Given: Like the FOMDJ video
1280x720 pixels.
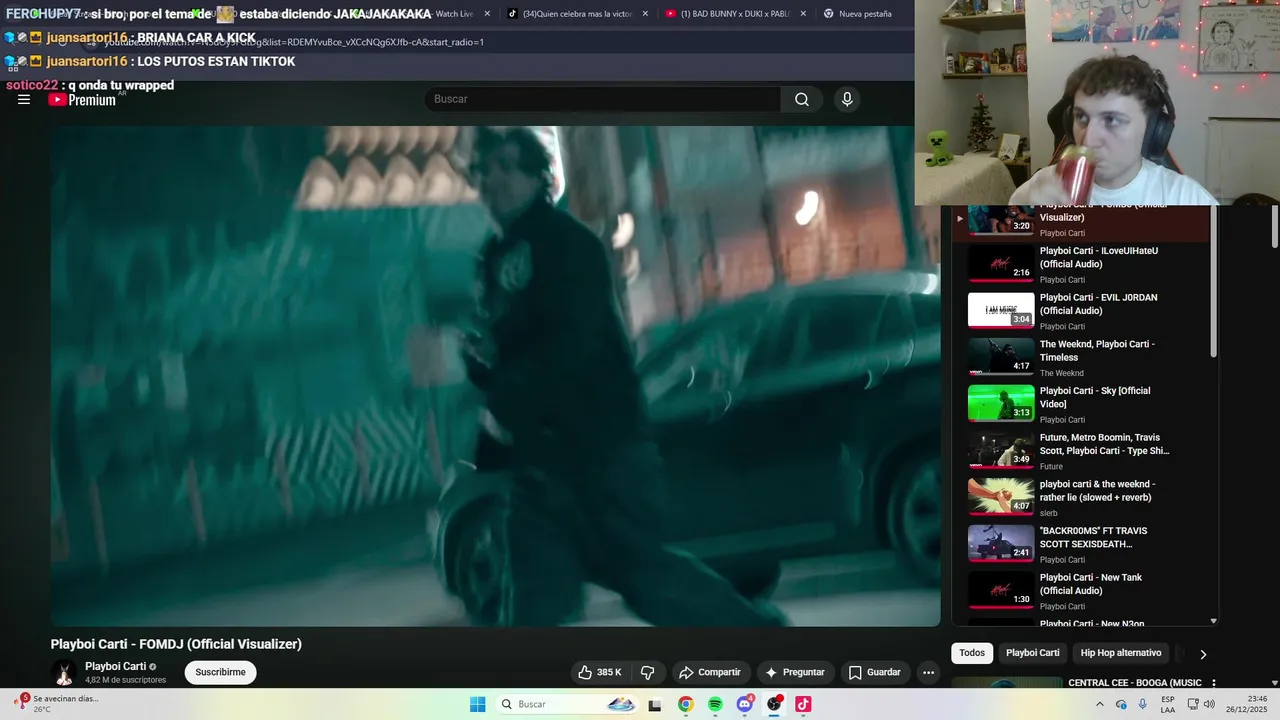Looking at the screenshot, I should click(x=600, y=672).
